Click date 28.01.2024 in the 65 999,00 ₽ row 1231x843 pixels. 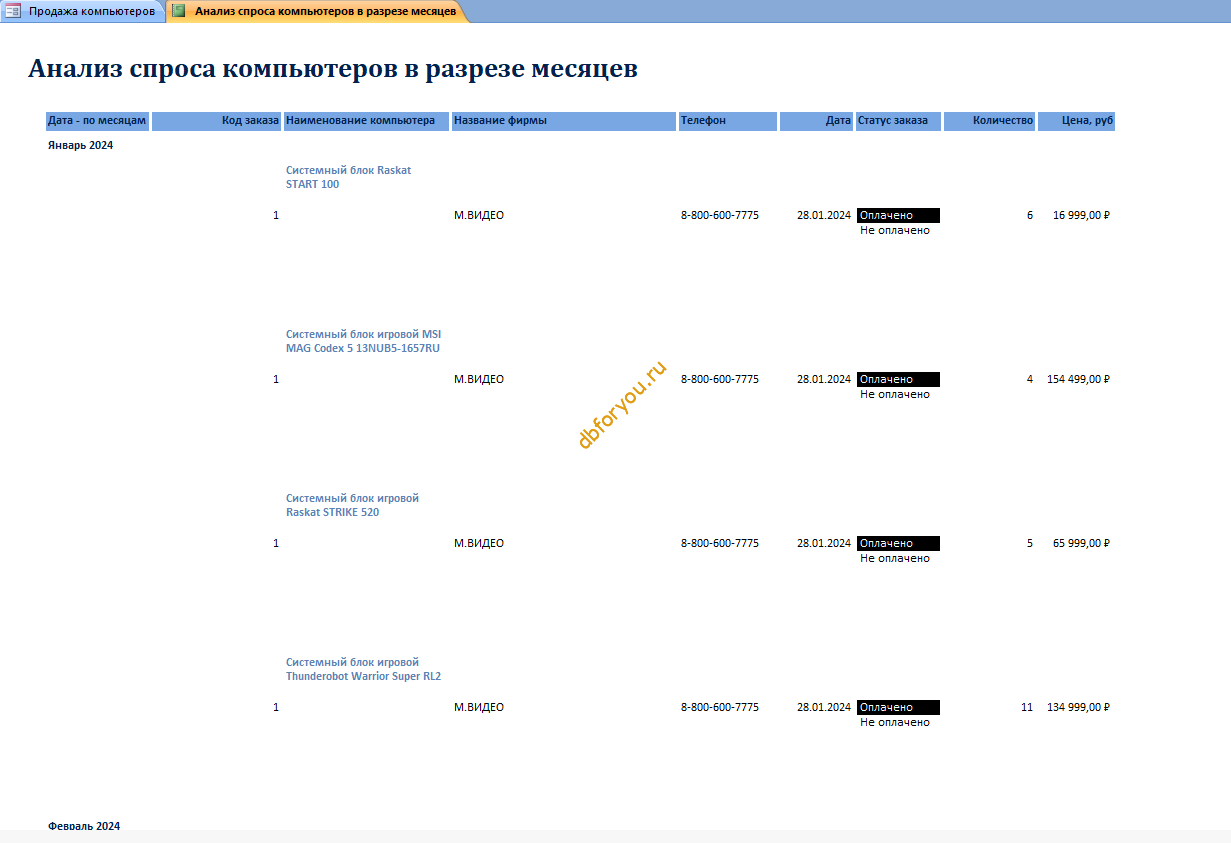click(x=824, y=543)
